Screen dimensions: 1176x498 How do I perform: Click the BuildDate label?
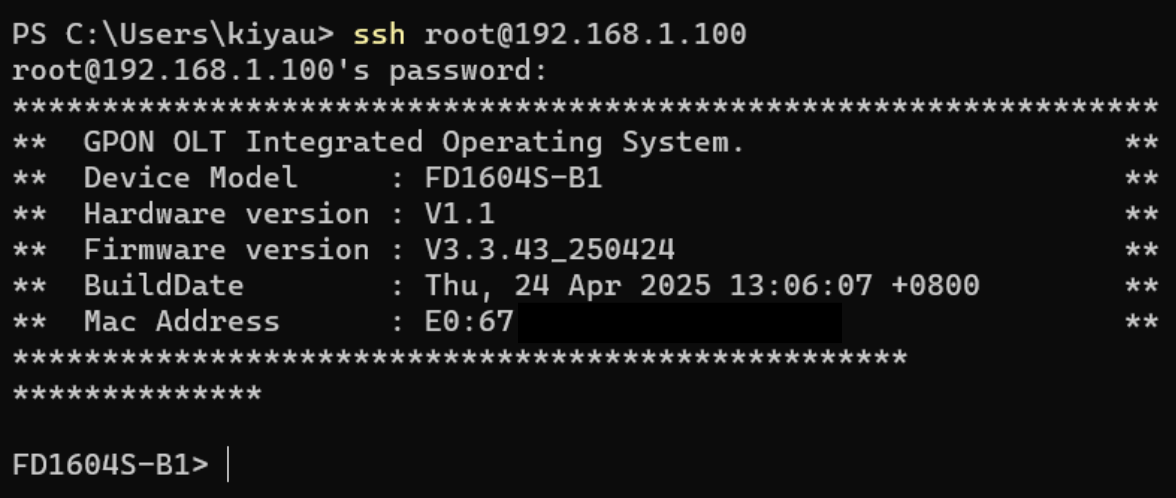point(163,286)
